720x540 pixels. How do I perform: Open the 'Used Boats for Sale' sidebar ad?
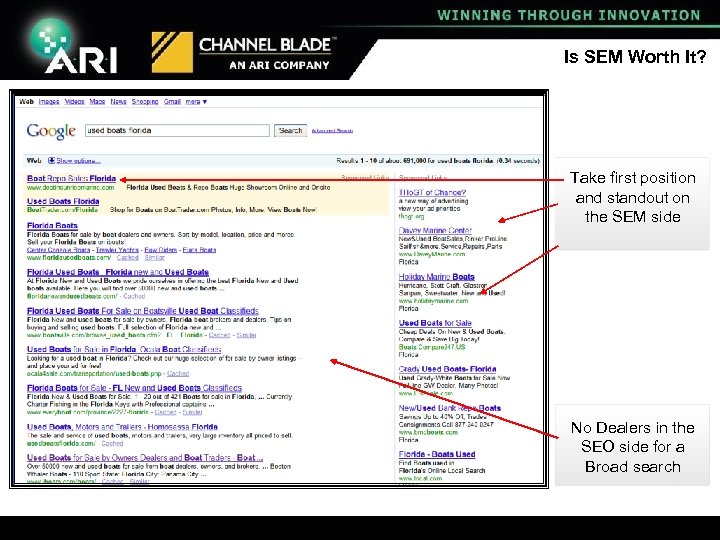(435, 323)
